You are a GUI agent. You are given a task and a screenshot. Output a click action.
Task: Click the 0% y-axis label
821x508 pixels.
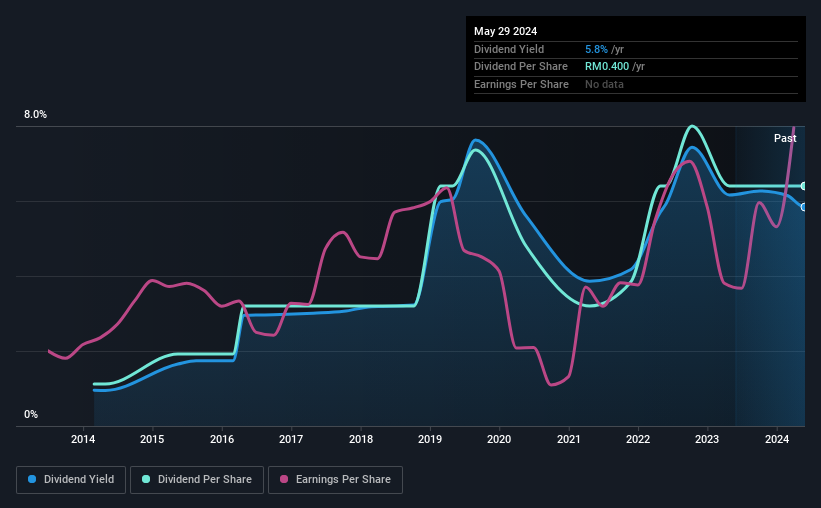point(31,414)
